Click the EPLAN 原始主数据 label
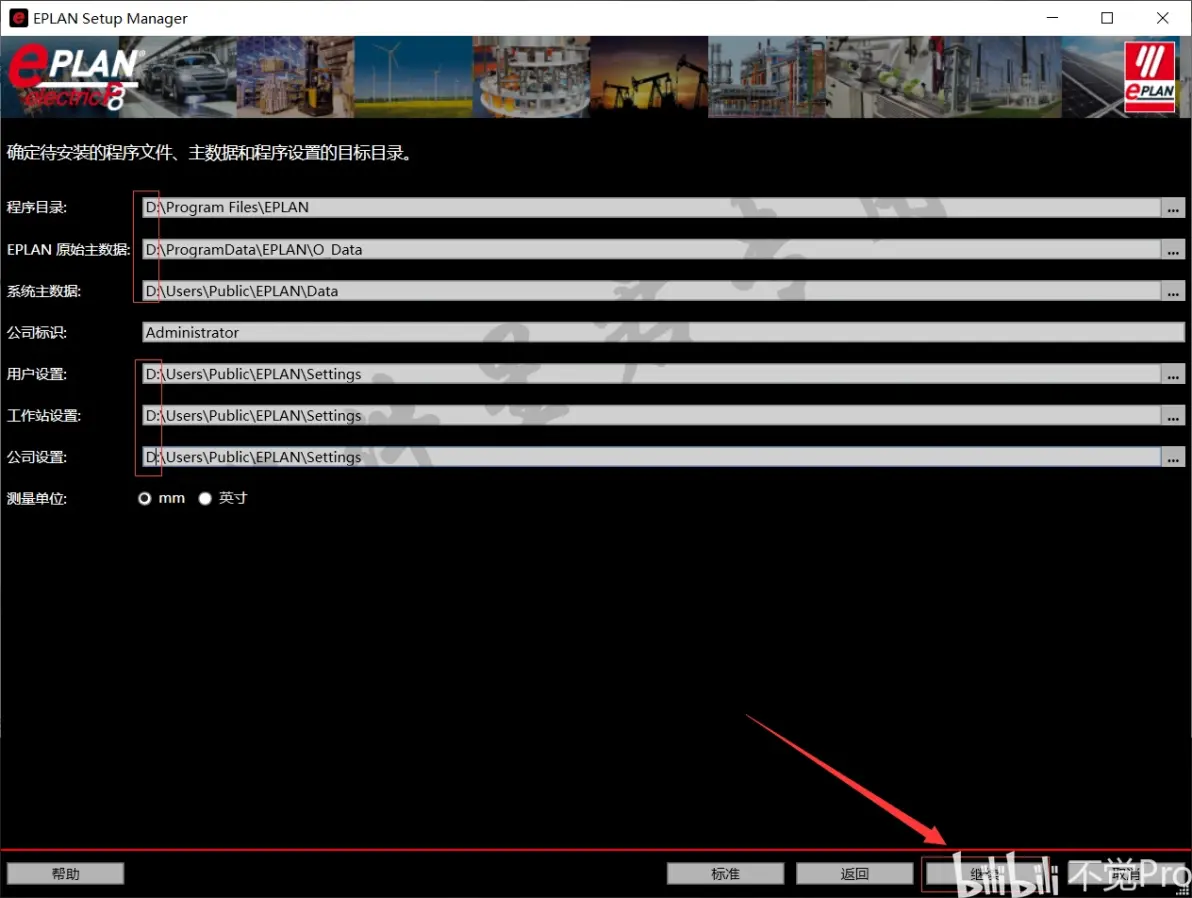This screenshot has width=1192, height=898. point(68,249)
